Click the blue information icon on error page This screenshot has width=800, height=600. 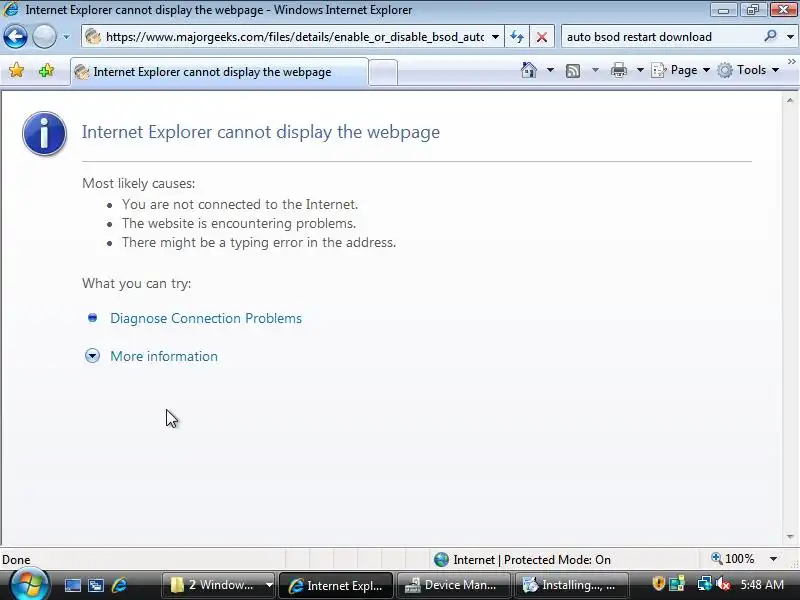(x=44, y=133)
